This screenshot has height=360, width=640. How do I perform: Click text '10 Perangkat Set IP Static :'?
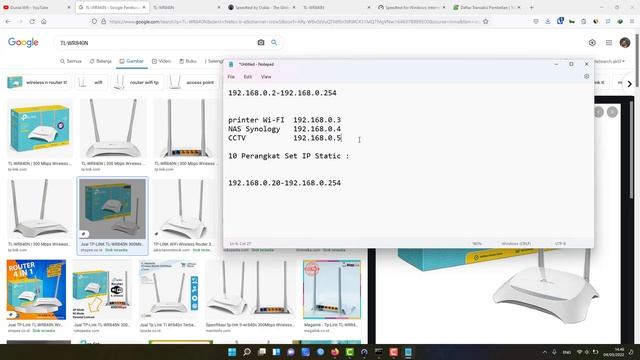(x=289, y=156)
